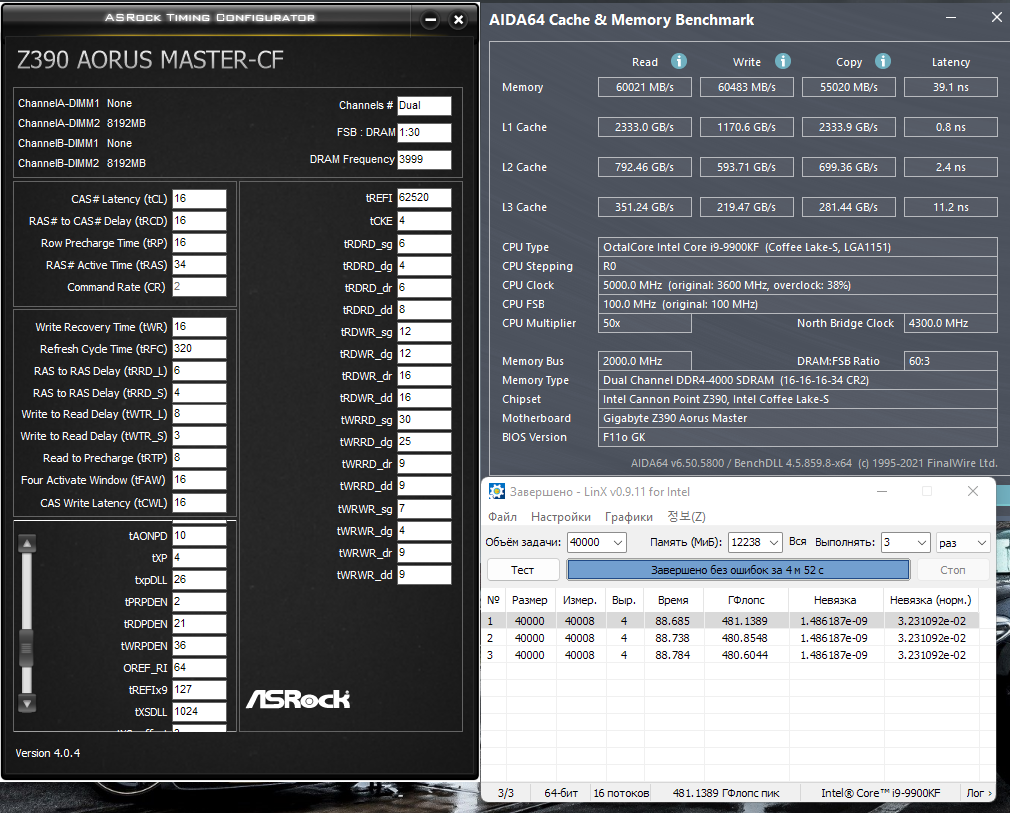Open the Настройки menu in LinX
Image resolution: width=1010 pixels, height=813 pixels.
[x=560, y=517]
